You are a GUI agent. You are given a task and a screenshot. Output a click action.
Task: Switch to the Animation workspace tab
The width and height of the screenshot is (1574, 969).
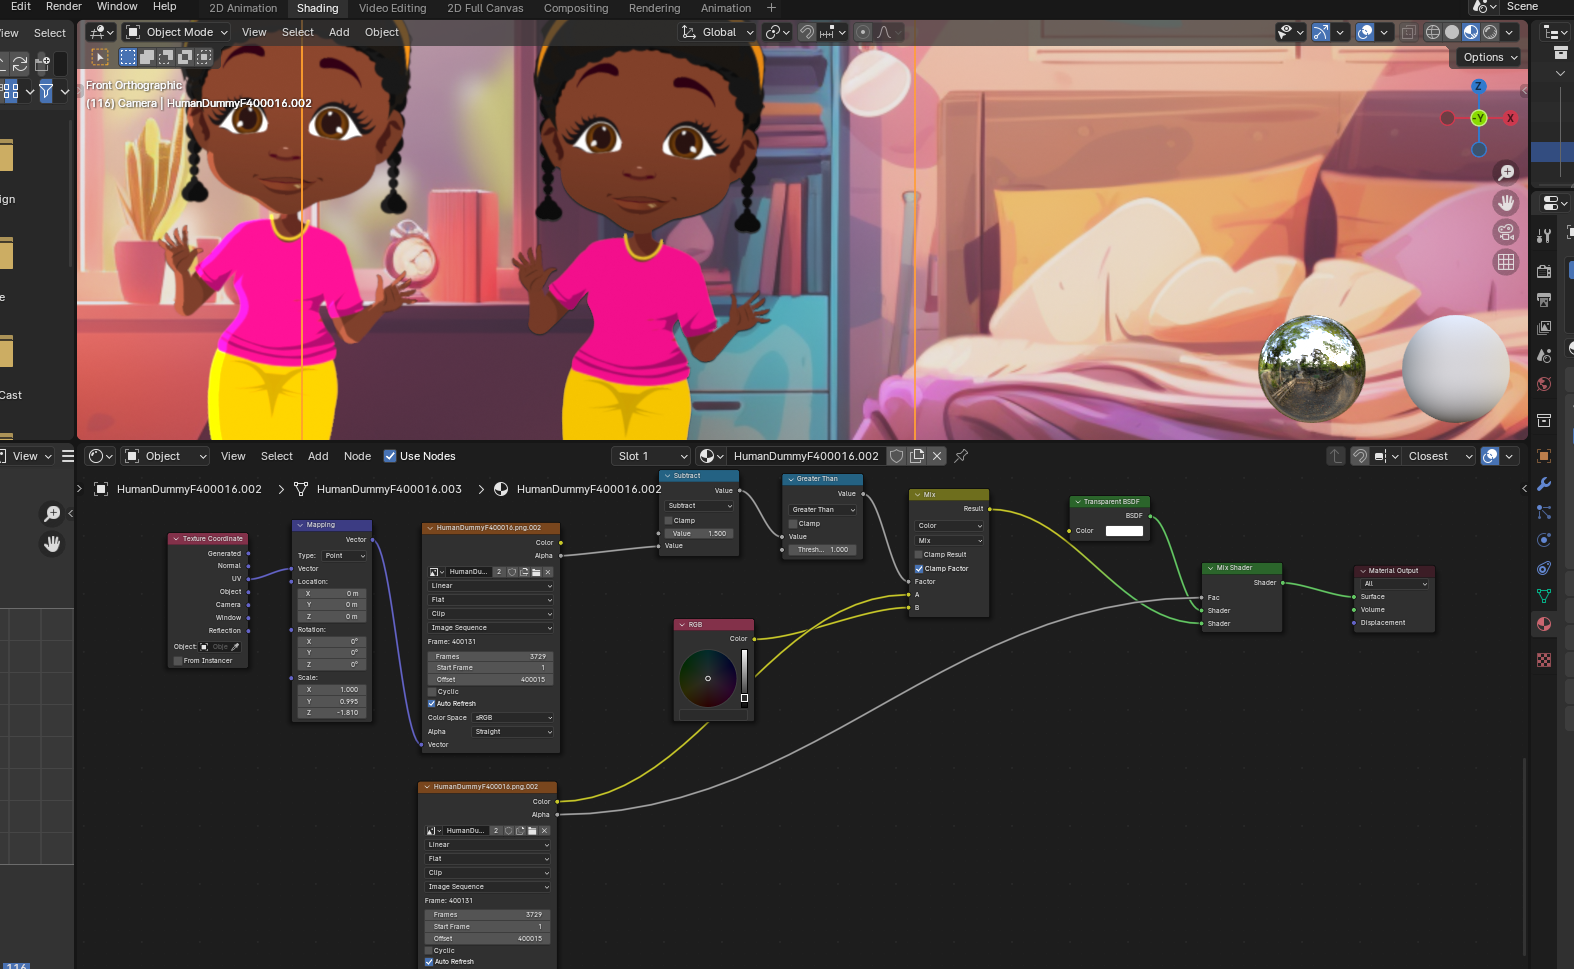coord(726,8)
